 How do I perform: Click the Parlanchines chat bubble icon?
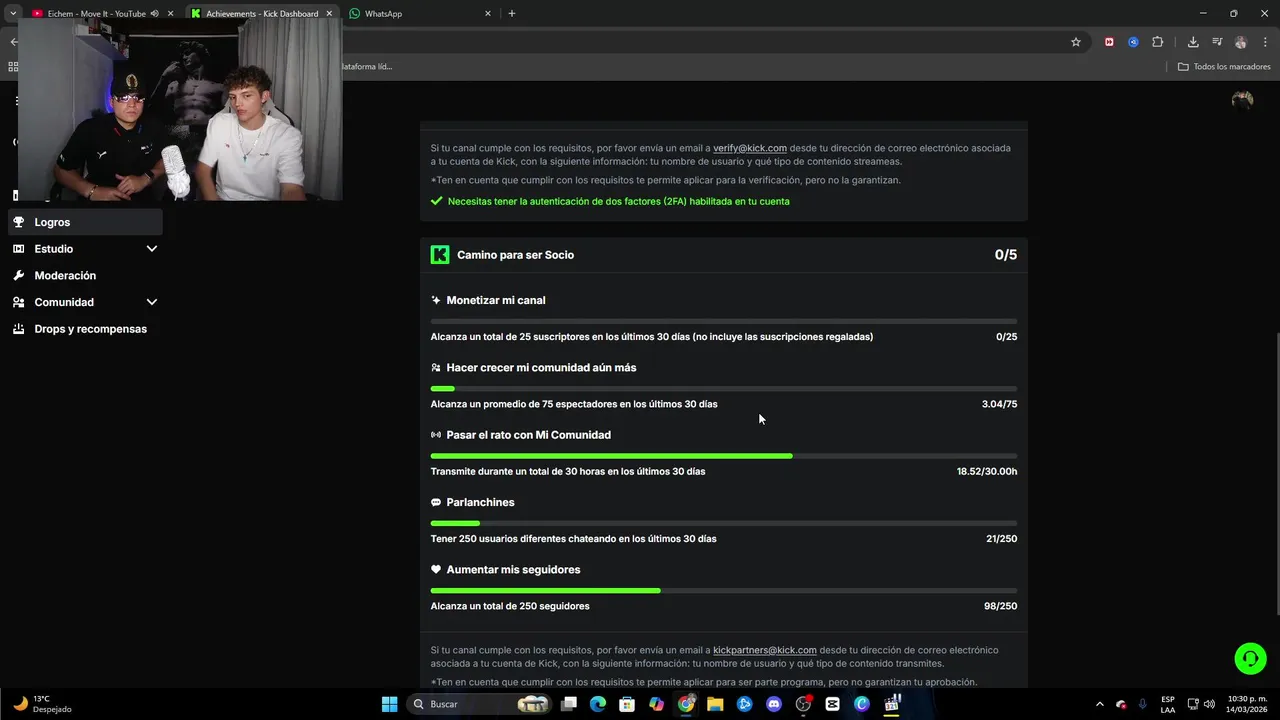436,502
